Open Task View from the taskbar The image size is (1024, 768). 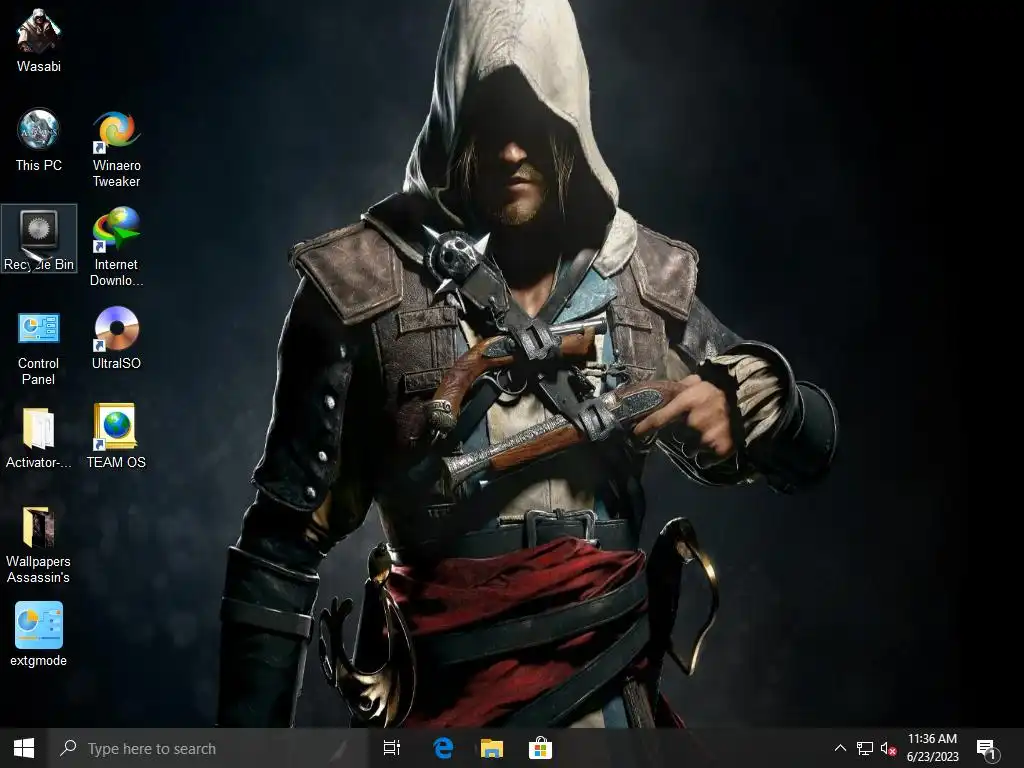[392, 748]
